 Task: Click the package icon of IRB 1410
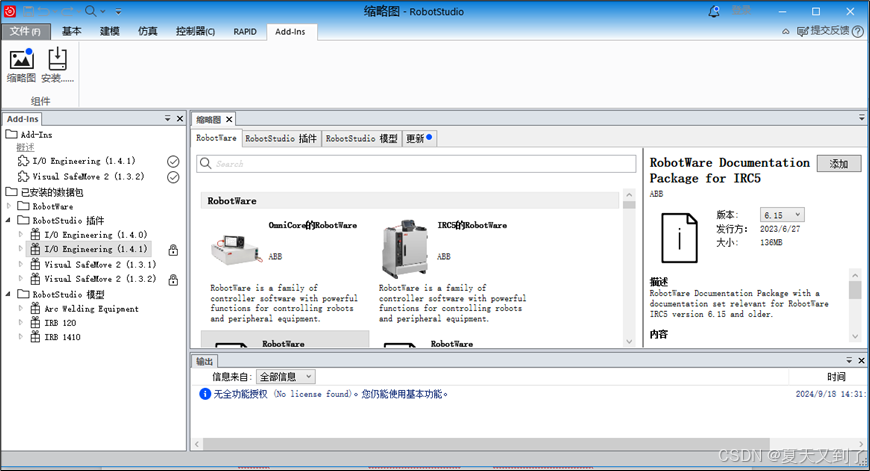tap(35, 337)
